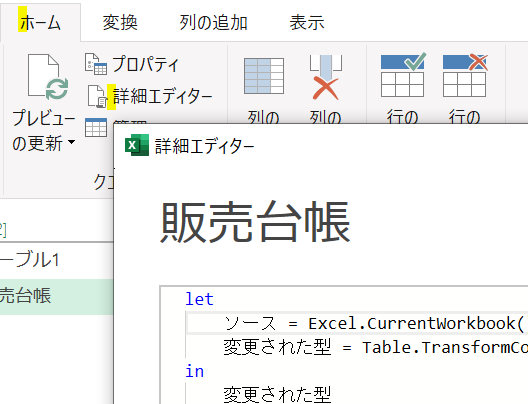This screenshot has width=528, height=404.
Task: Select the 販売台帳 query in list
Action: point(57,296)
